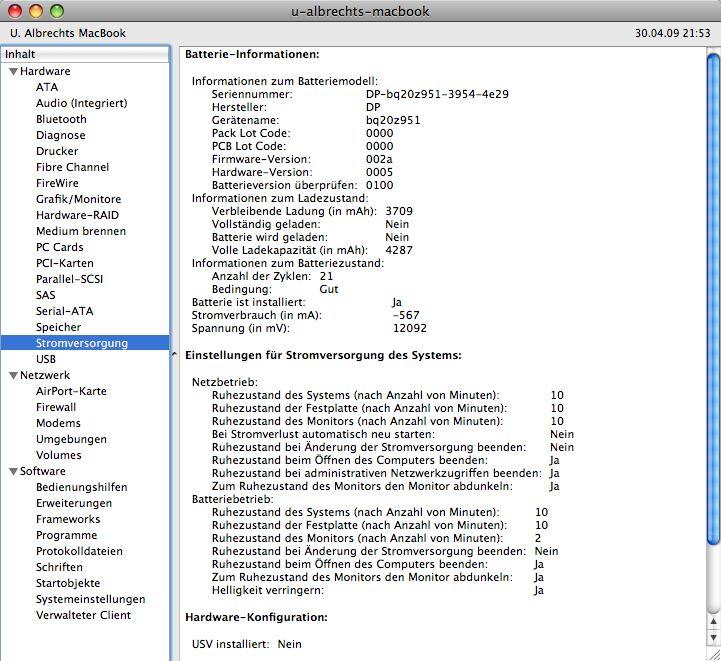Click the Bedingung value Gut
The image size is (721, 661).
329,289
